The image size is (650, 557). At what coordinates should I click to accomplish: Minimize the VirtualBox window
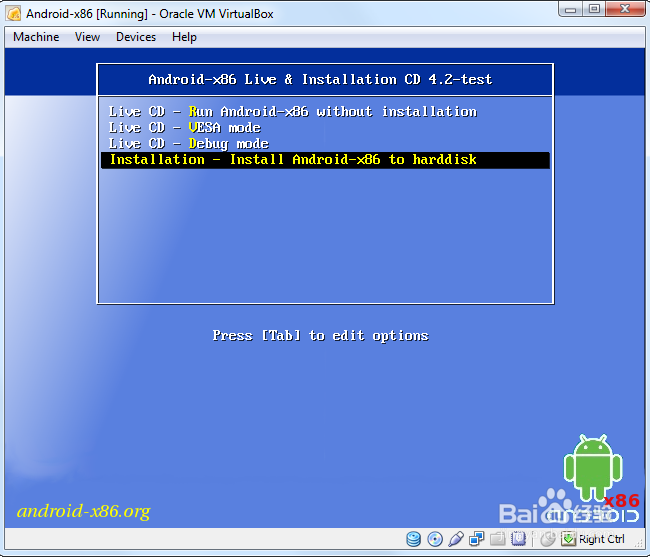tap(570, 9)
